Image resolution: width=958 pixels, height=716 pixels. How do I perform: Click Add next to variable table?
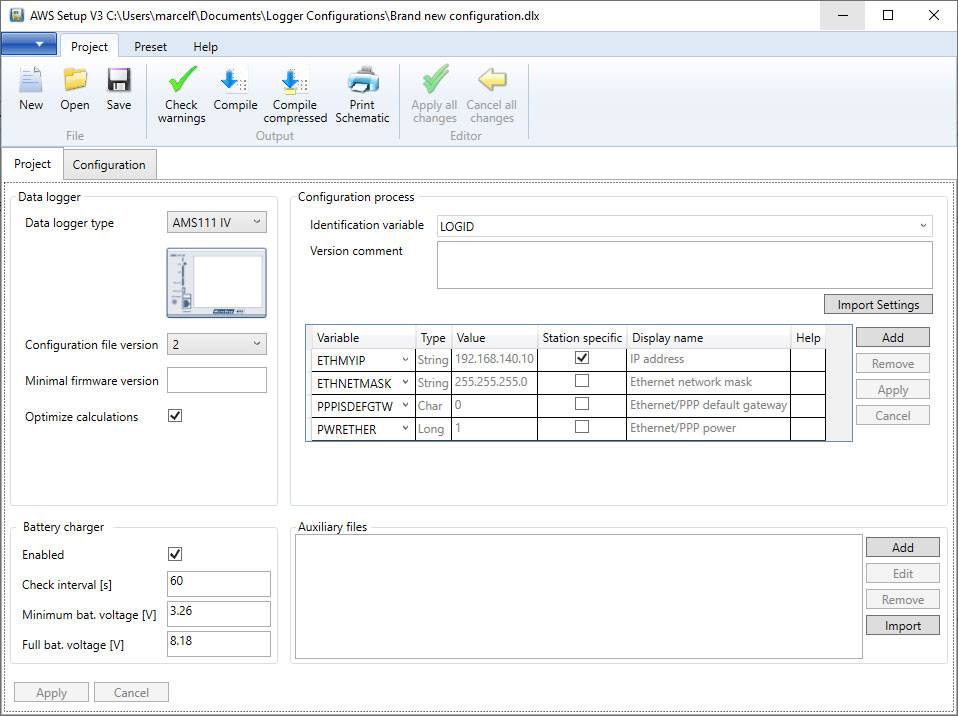pyautogui.click(x=893, y=337)
